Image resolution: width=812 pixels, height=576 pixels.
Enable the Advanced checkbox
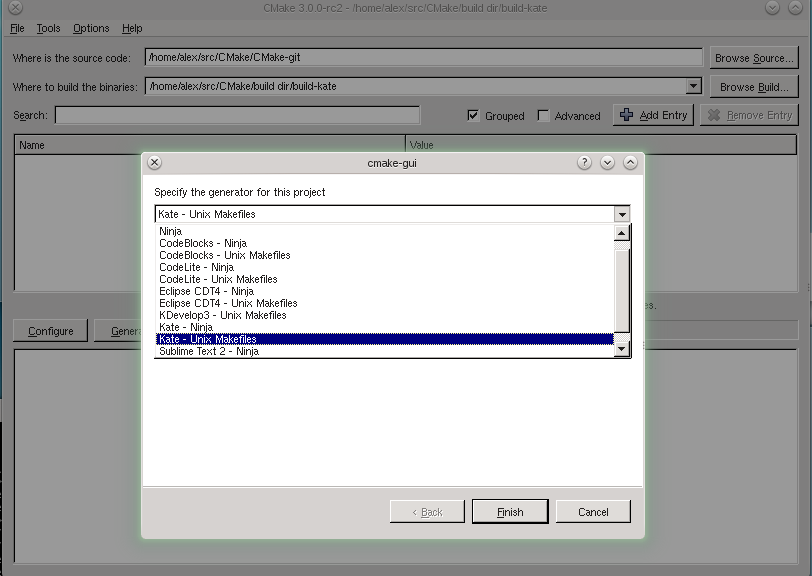pyautogui.click(x=543, y=116)
